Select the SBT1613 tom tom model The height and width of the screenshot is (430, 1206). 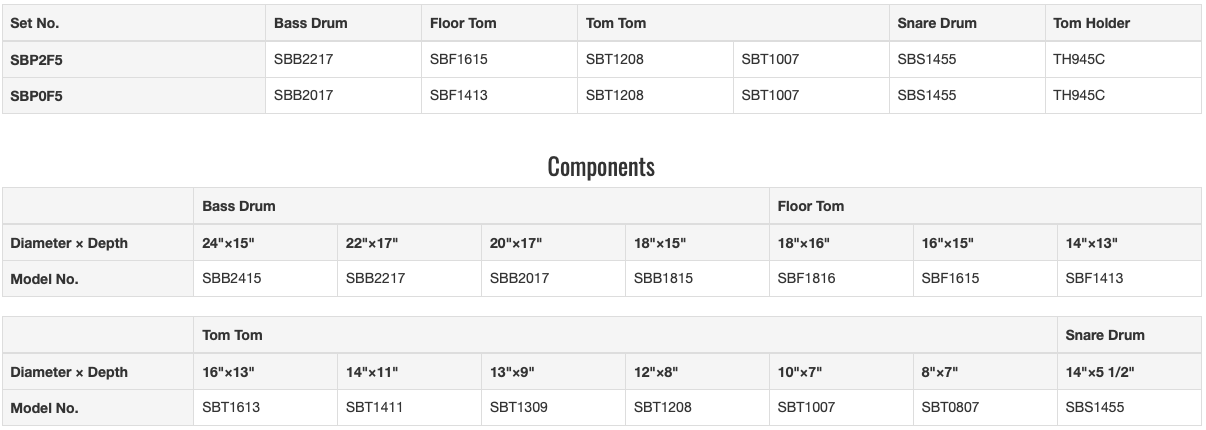tap(266, 408)
